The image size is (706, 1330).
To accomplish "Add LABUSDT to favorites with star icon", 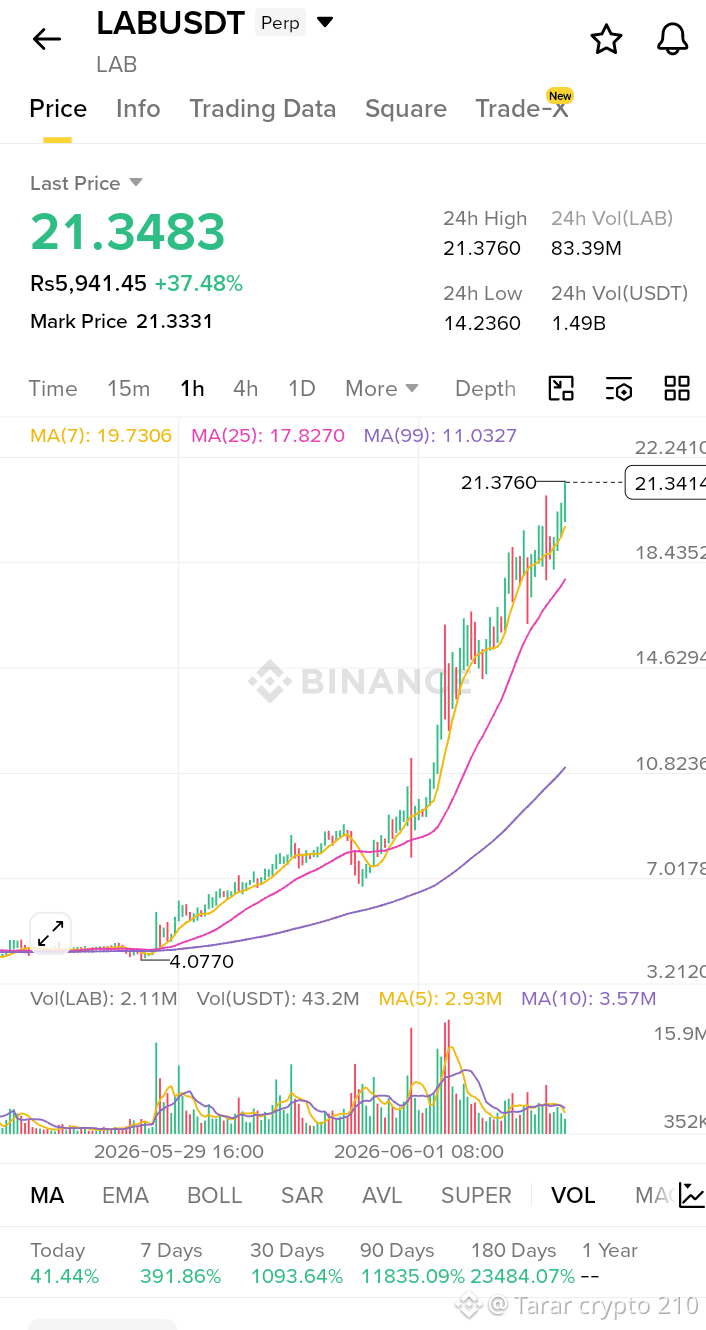I will (606, 39).
